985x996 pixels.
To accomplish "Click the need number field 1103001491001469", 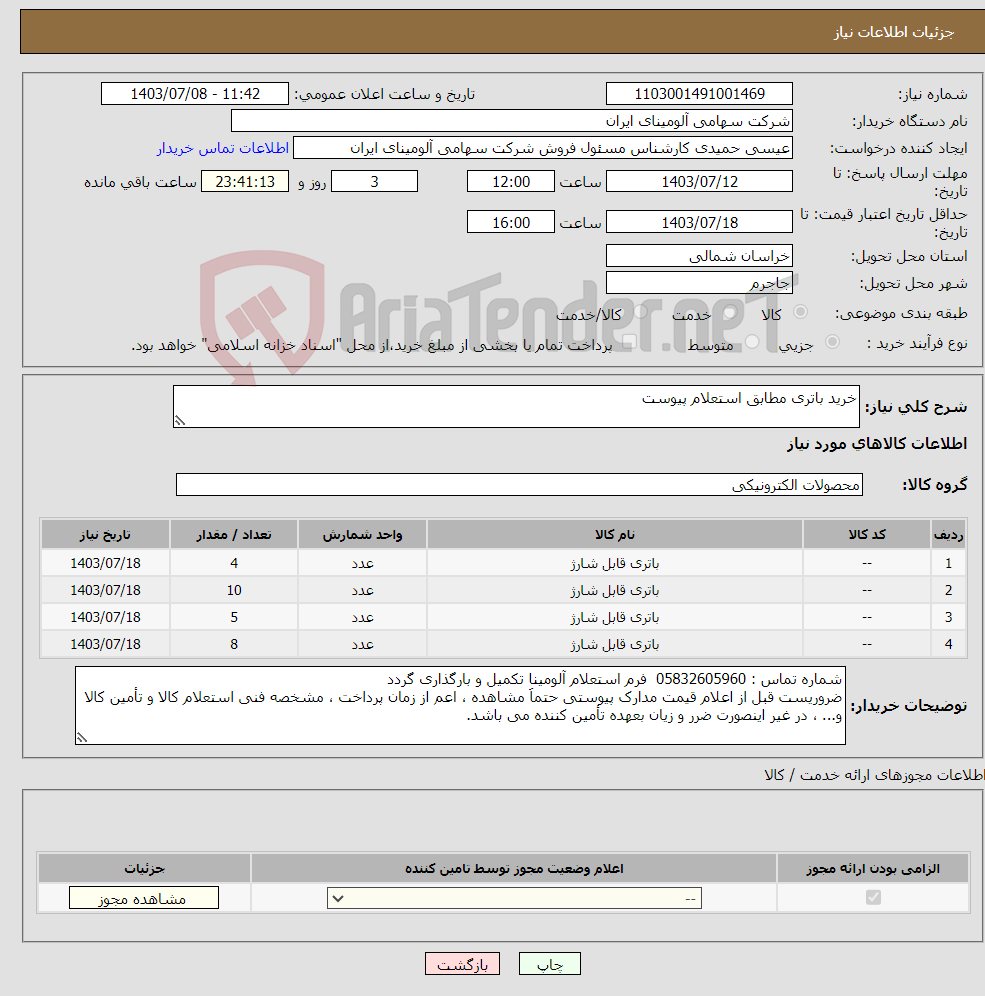I will [x=699, y=94].
